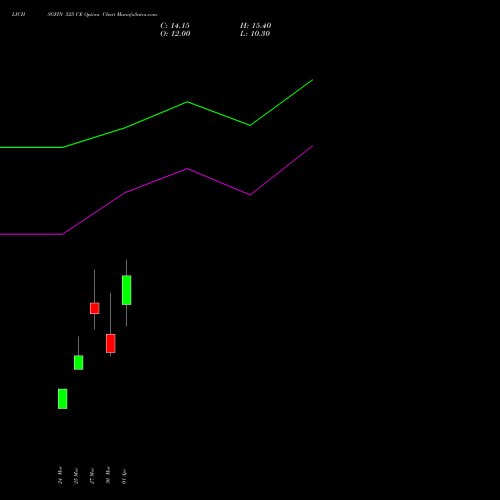Click the low price value L: 10.30
500x500 pixels.
(255, 34)
